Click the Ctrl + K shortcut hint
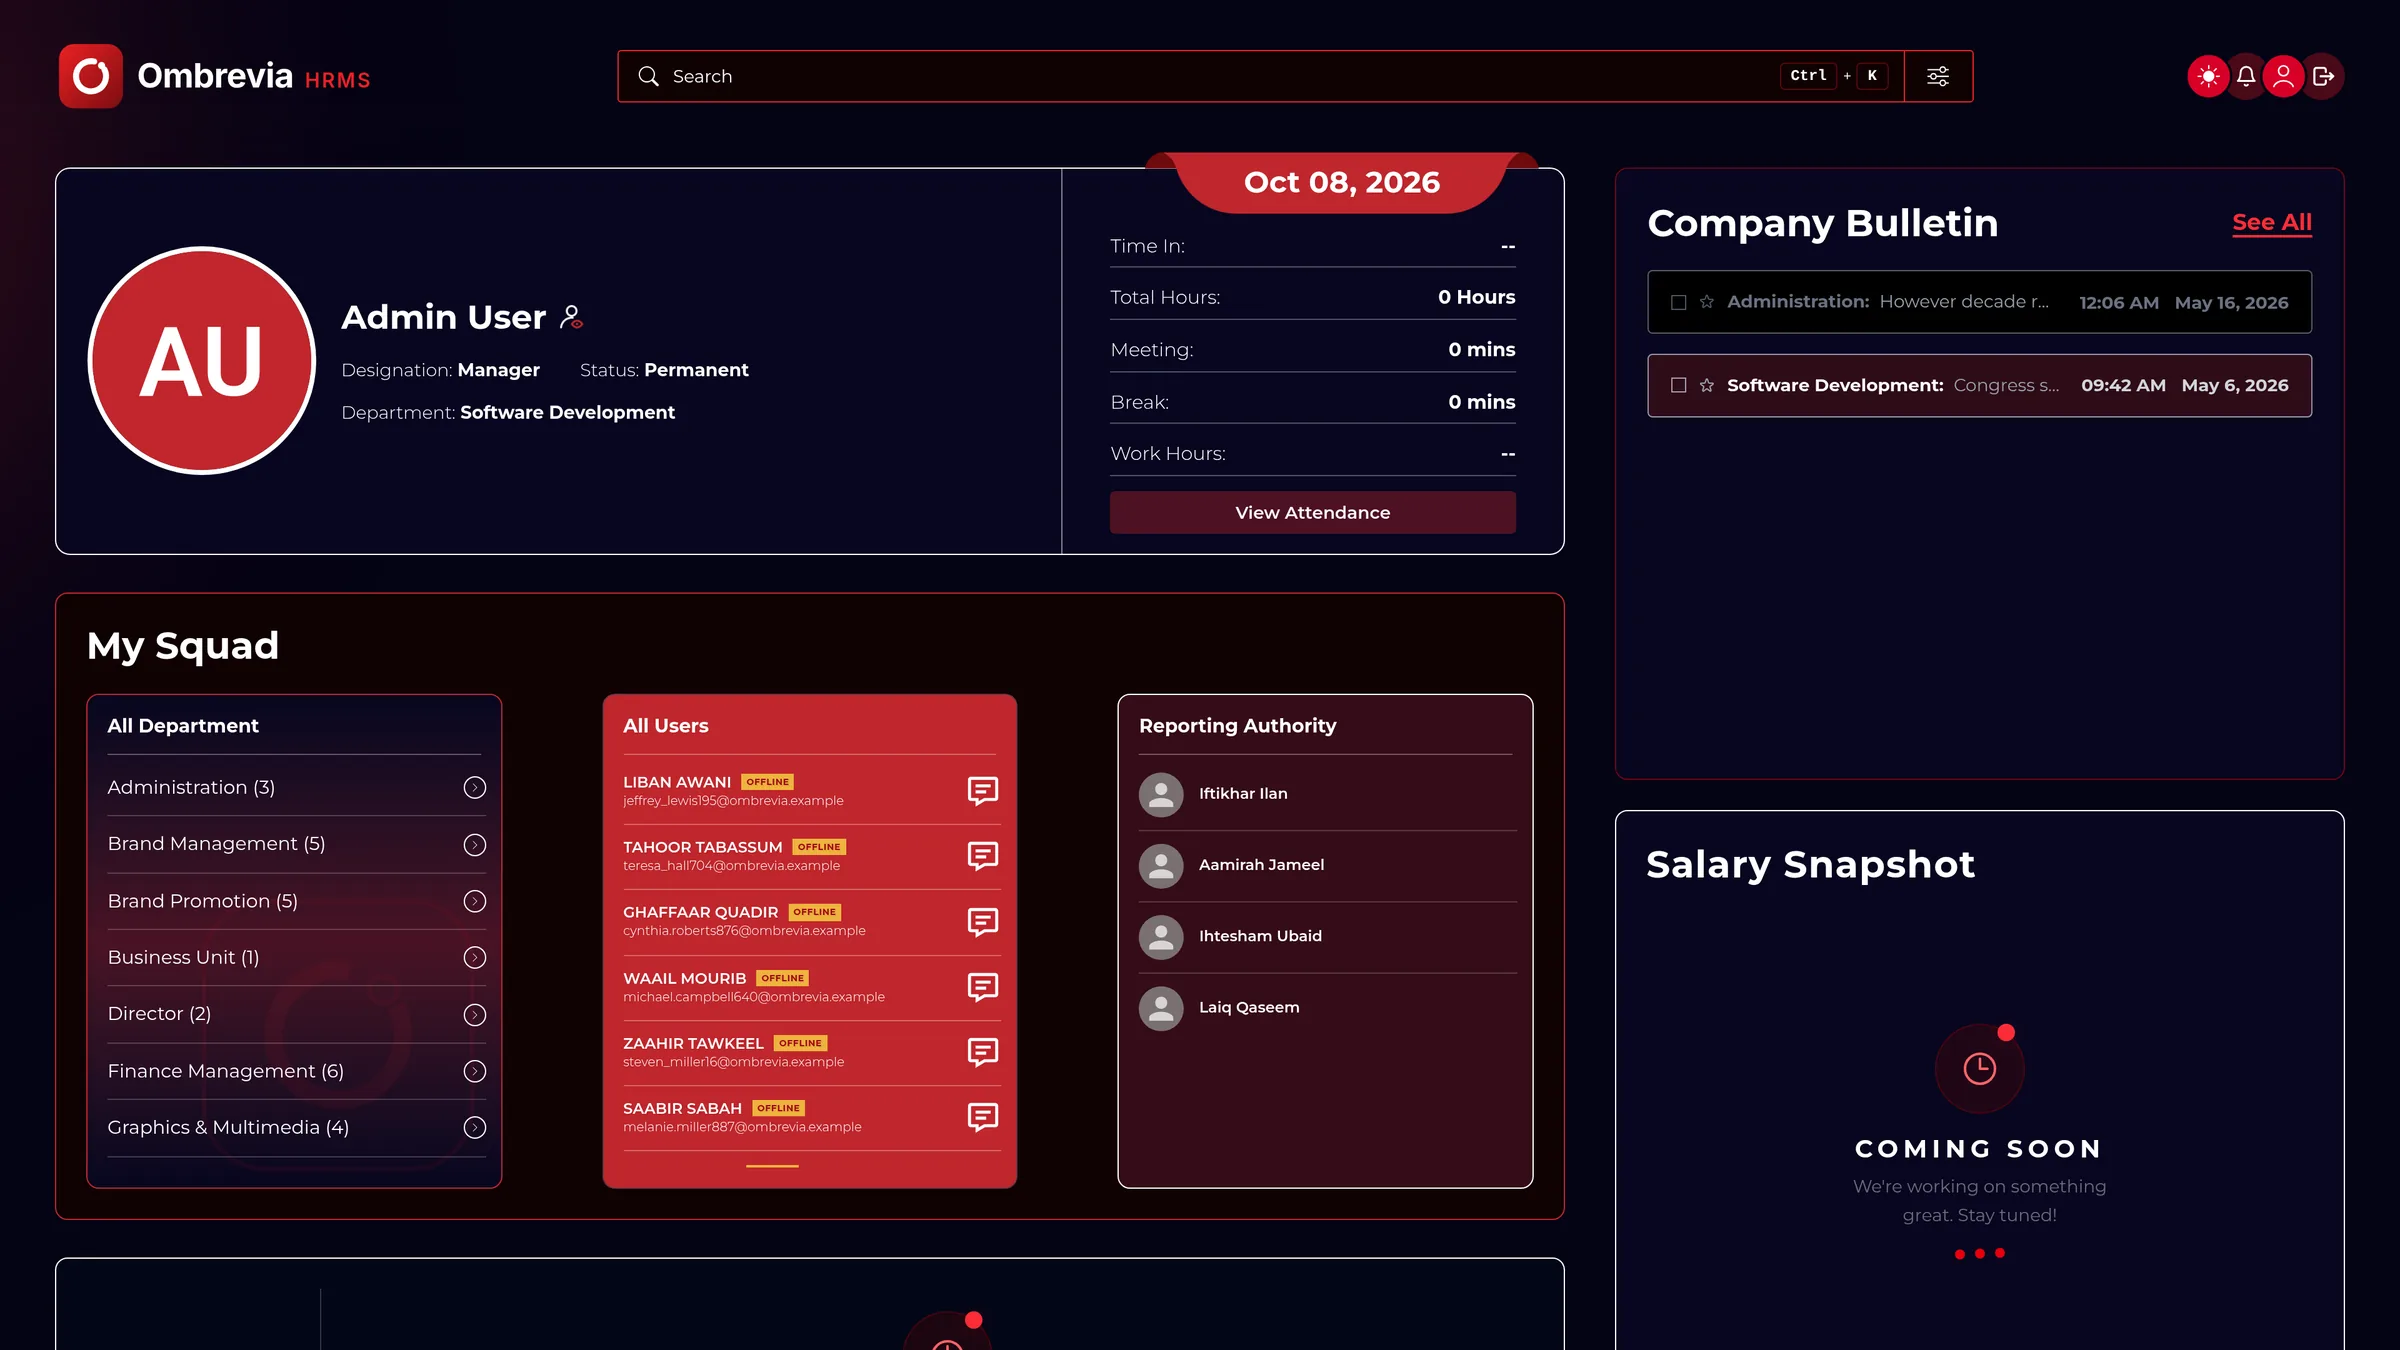This screenshot has width=2400, height=1350. tap(1834, 76)
